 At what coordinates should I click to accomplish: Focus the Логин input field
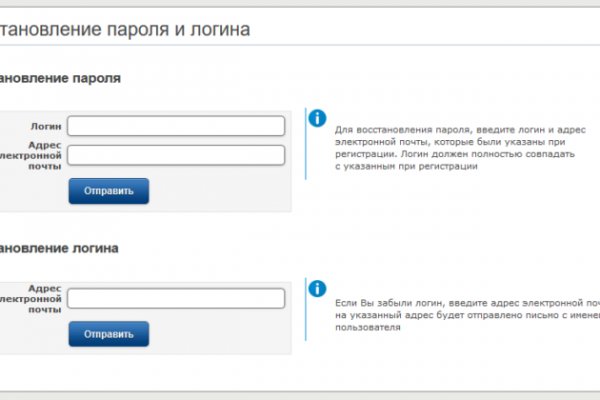point(176,126)
